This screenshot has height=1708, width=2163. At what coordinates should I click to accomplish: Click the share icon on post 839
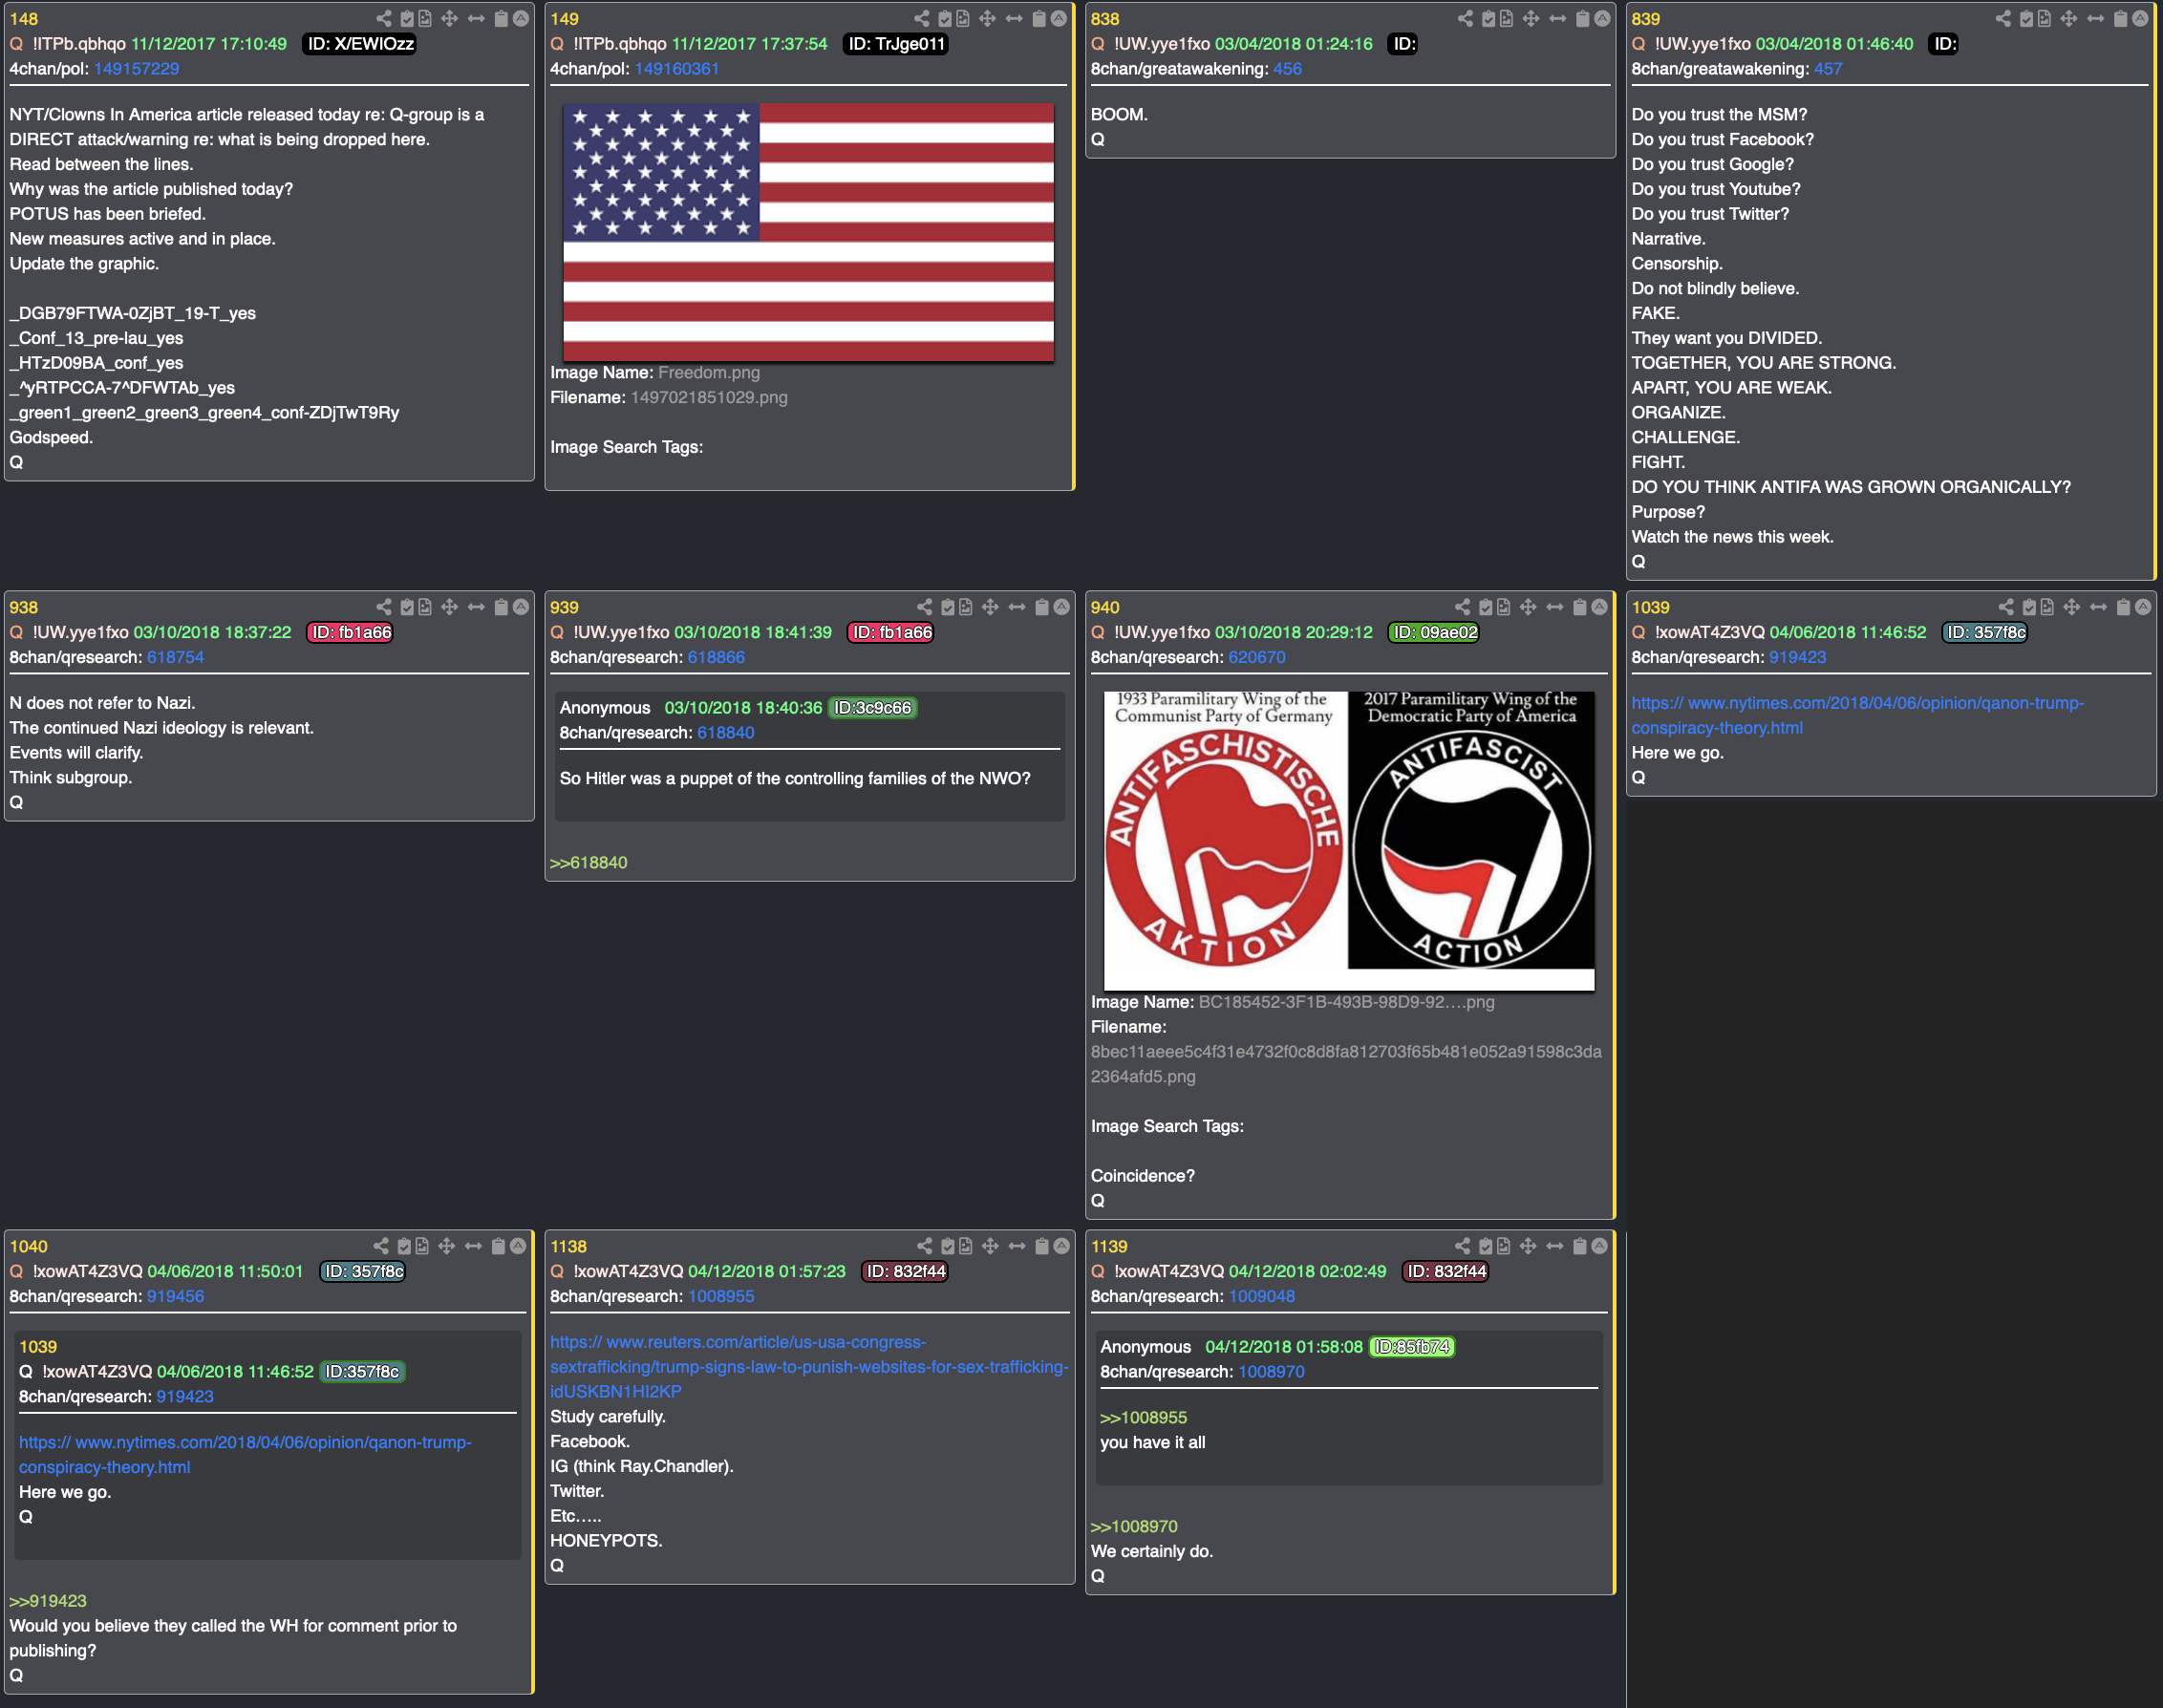tap(2003, 18)
